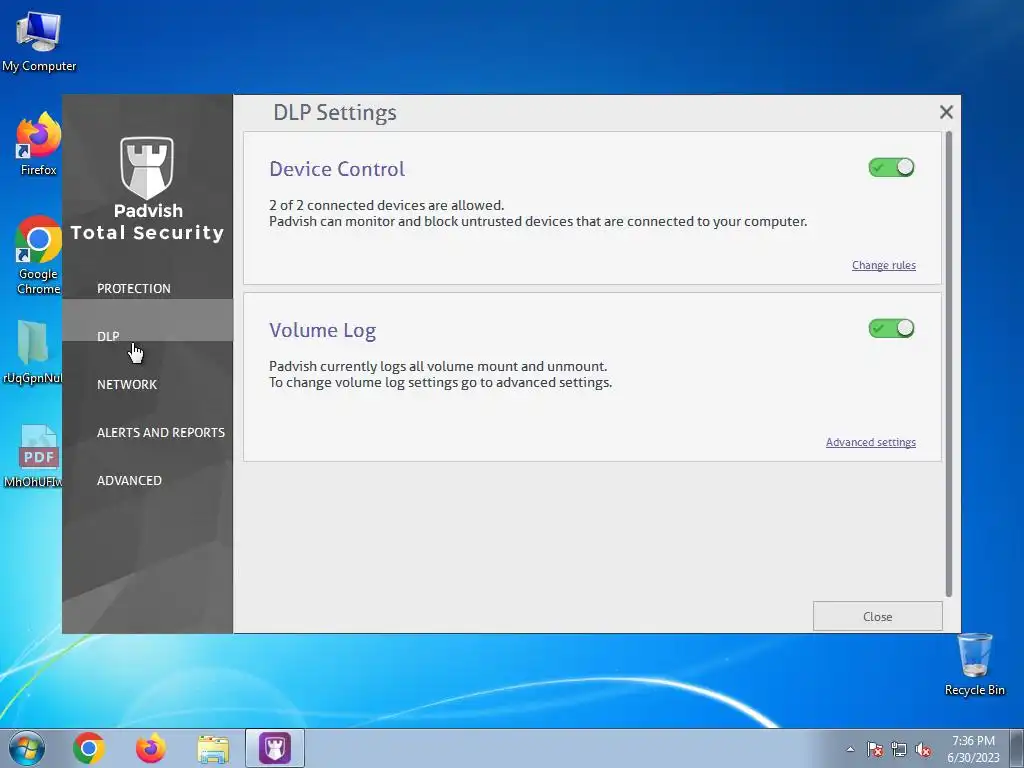The width and height of the screenshot is (1024, 768).
Task: Click the Volume Log heading
Action: pyautogui.click(x=323, y=330)
